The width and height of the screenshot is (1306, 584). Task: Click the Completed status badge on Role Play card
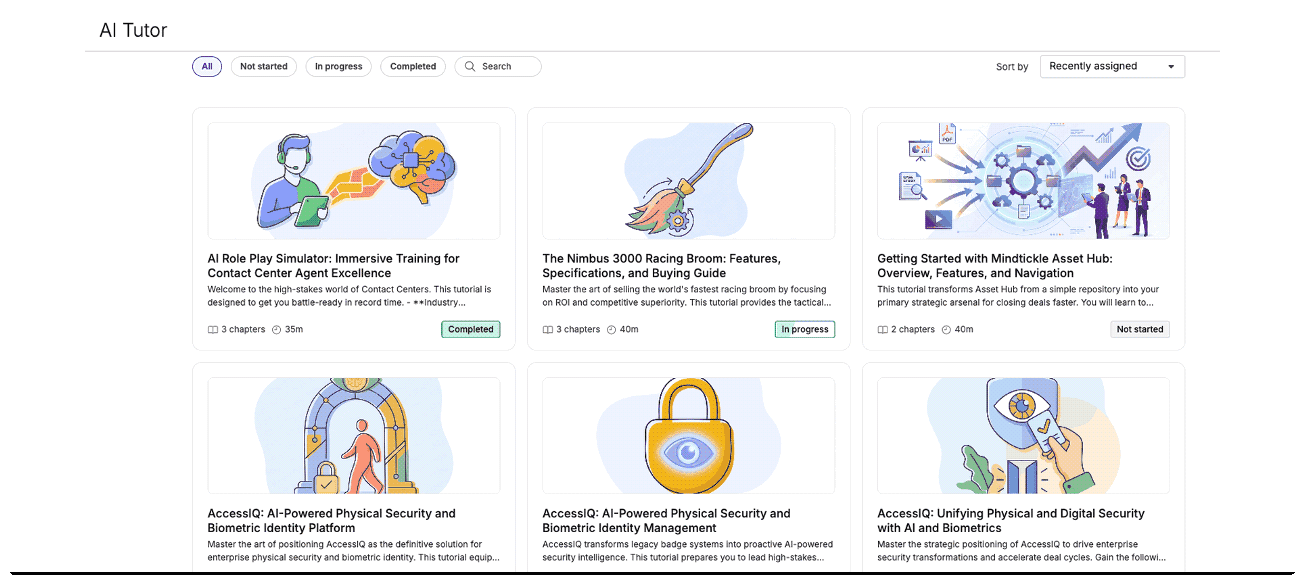(471, 329)
